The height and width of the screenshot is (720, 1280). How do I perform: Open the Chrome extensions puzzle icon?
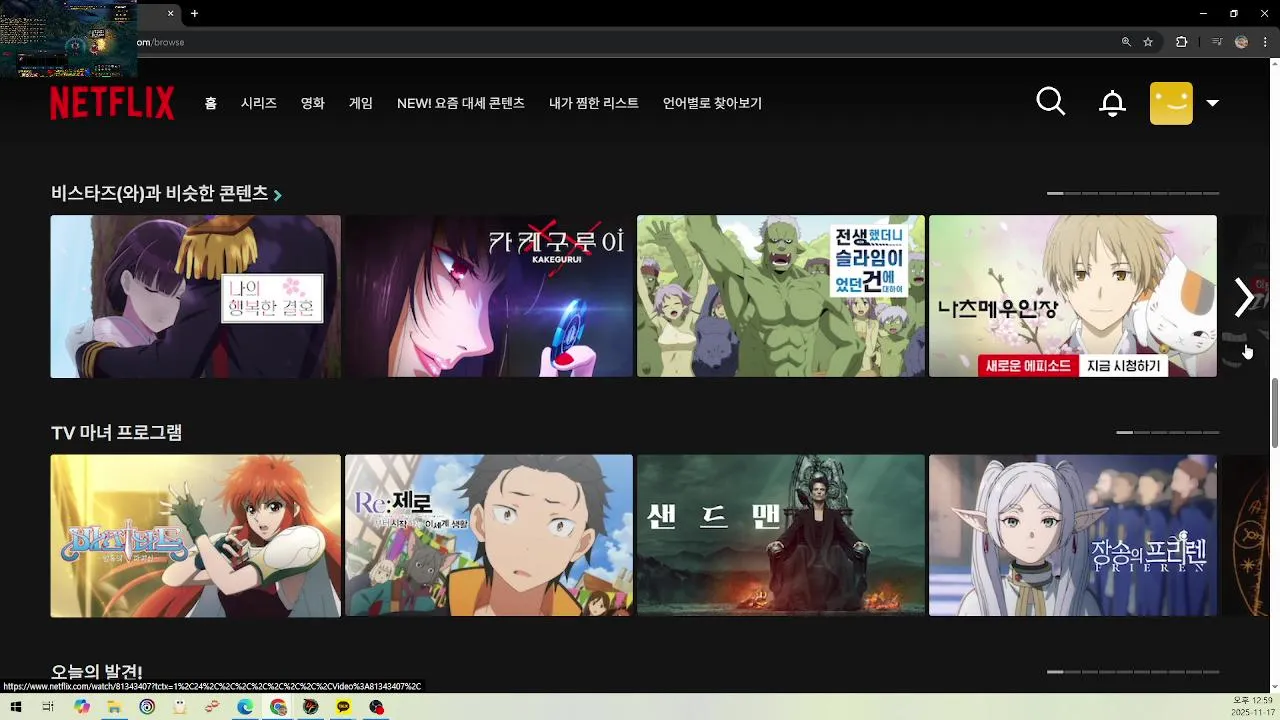tap(1182, 42)
